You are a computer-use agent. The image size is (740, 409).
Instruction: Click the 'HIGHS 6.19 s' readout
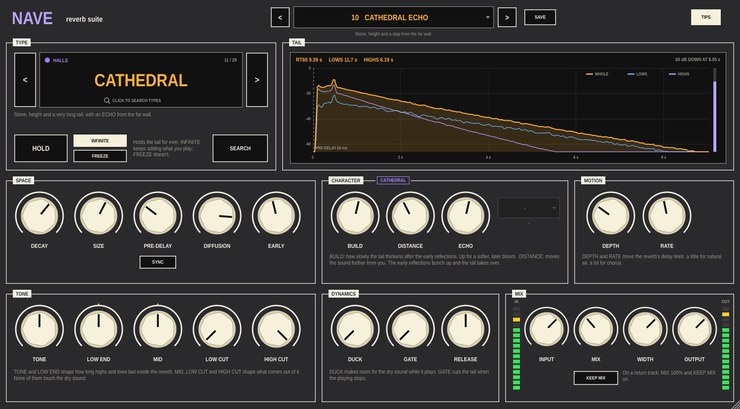(x=378, y=60)
